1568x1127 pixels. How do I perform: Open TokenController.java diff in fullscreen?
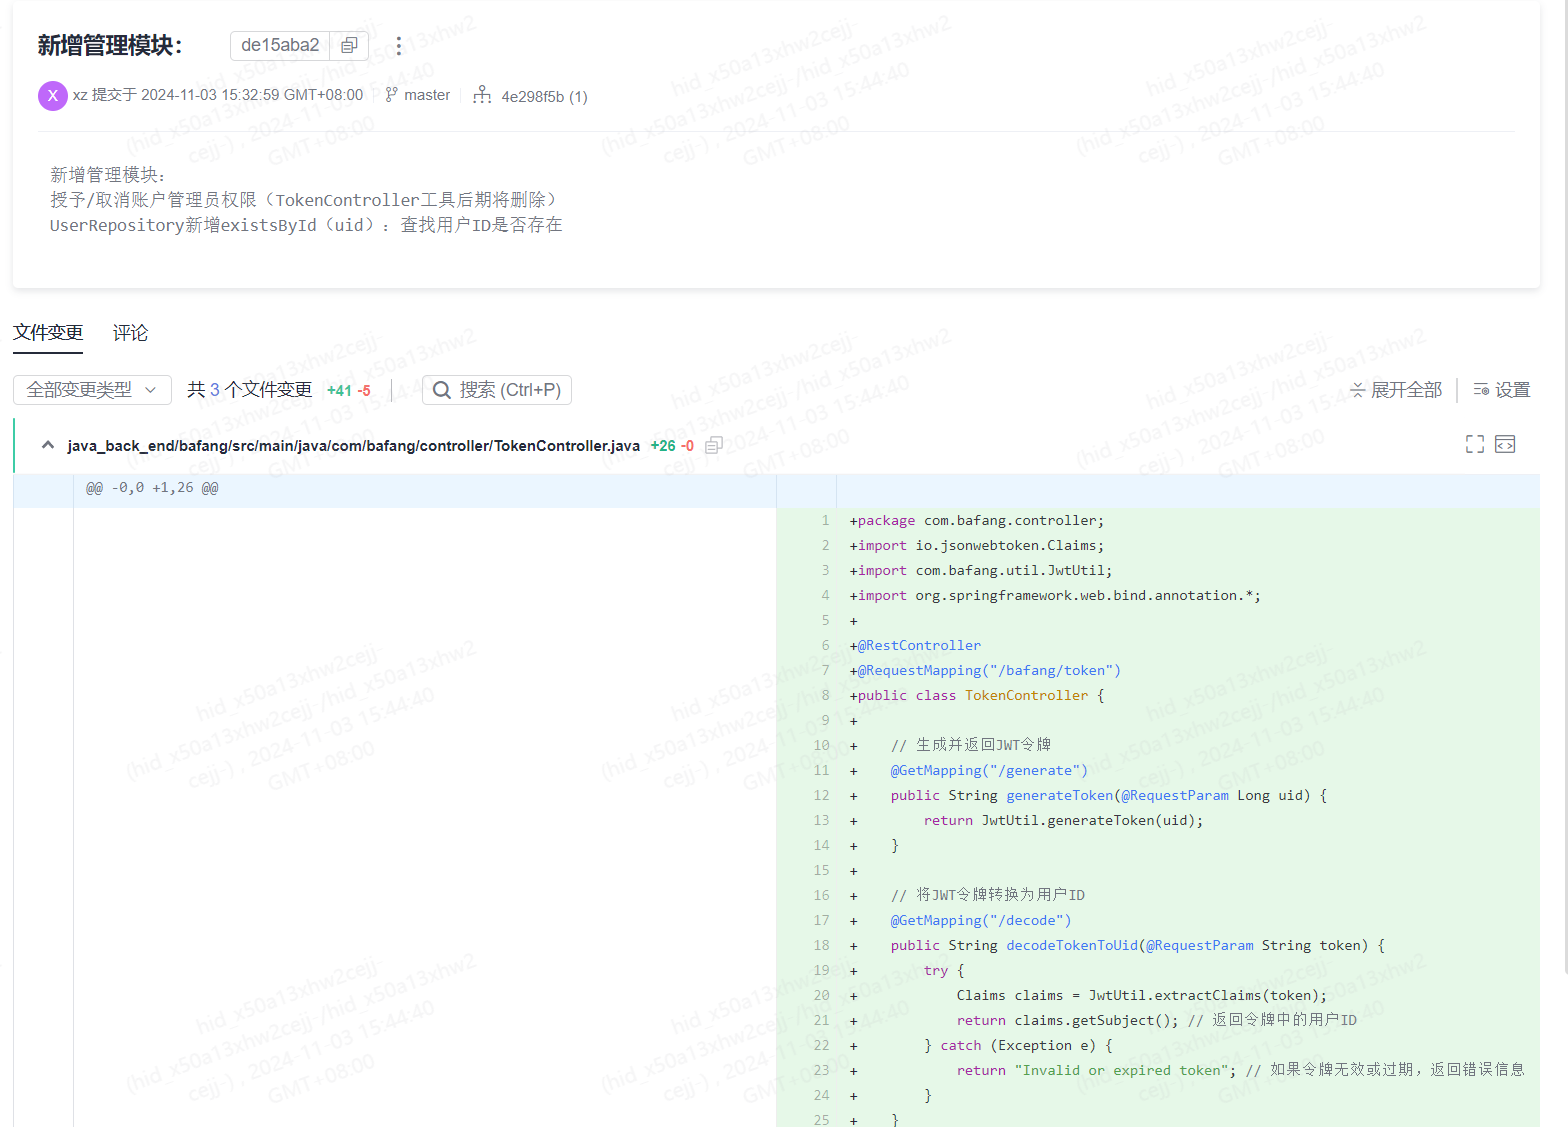1475,444
